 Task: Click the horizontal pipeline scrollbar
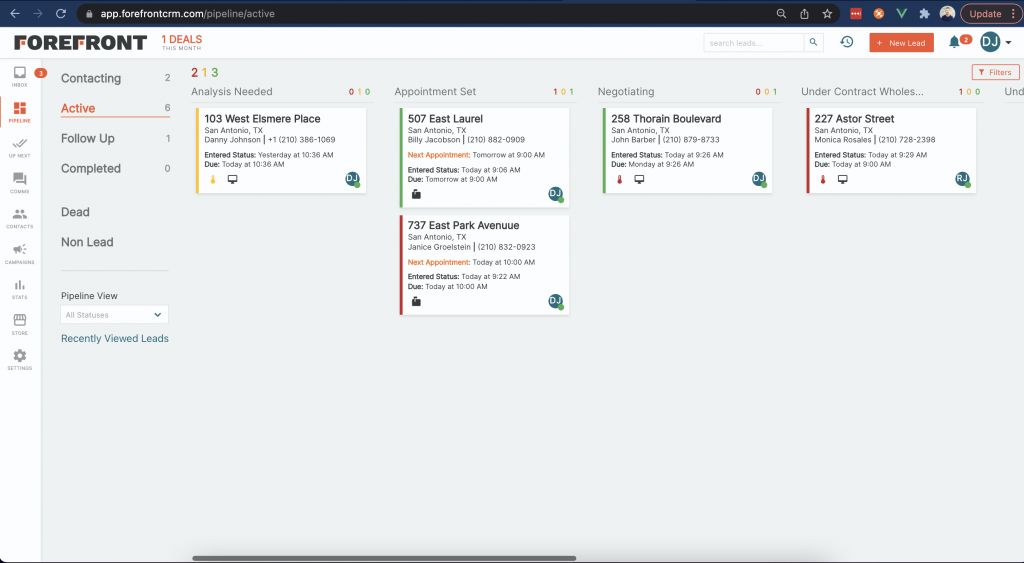click(x=384, y=558)
